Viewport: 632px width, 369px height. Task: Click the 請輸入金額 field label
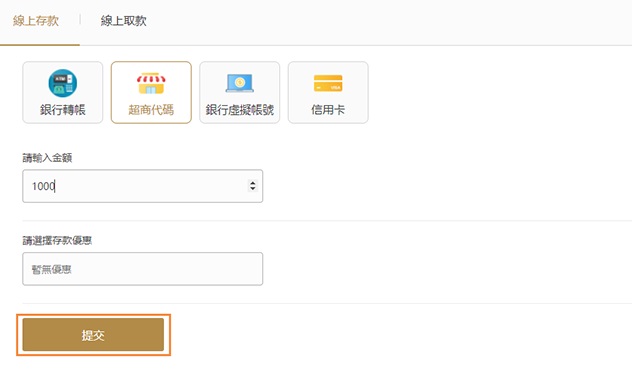click(x=47, y=158)
